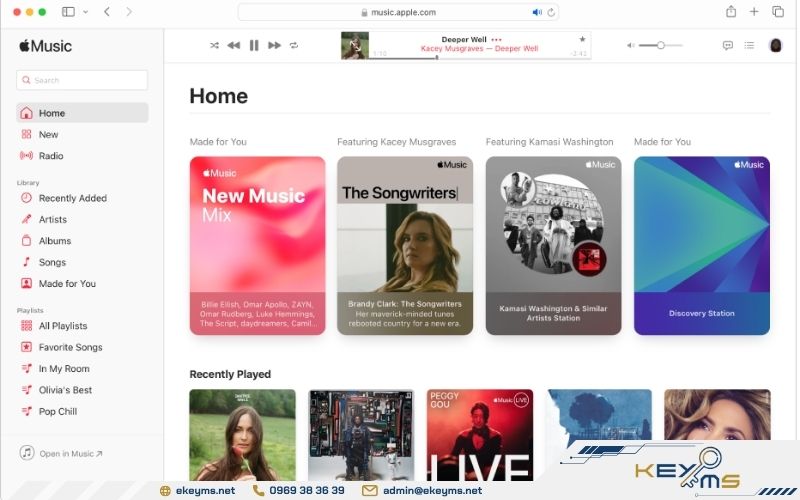This screenshot has height=500, width=800.
Task: Open the Pop Chill playlist
Action: (x=82, y=411)
